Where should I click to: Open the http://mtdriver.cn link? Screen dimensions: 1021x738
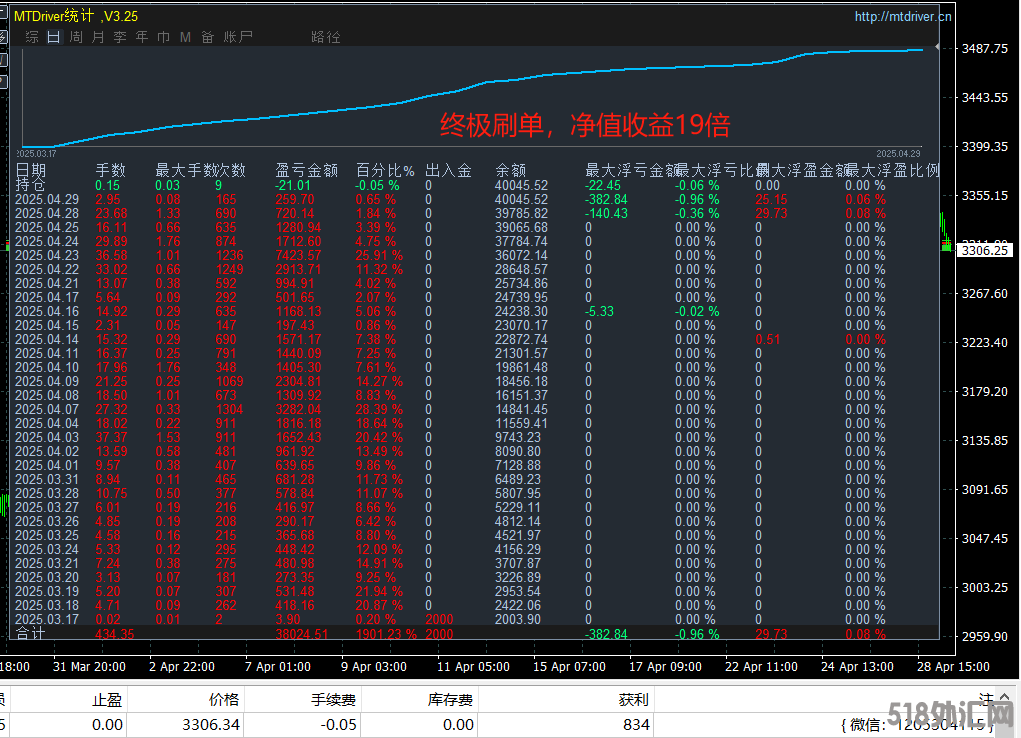click(903, 16)
